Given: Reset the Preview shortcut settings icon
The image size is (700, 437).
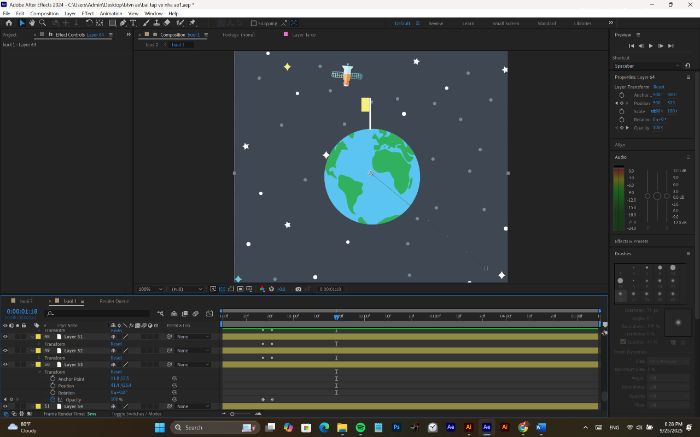Looking at the screenshot, I should point(688,66).
